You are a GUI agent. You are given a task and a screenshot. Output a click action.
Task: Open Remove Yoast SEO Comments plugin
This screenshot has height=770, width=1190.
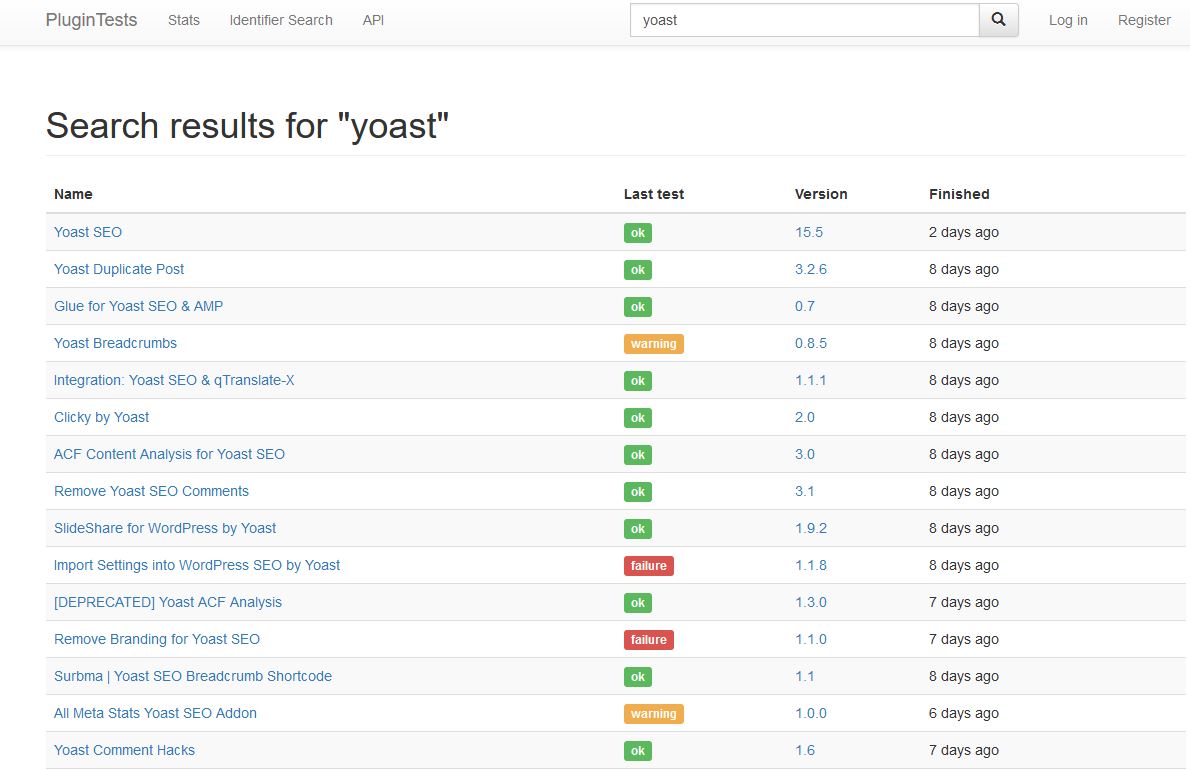click(x=151, y=492)
